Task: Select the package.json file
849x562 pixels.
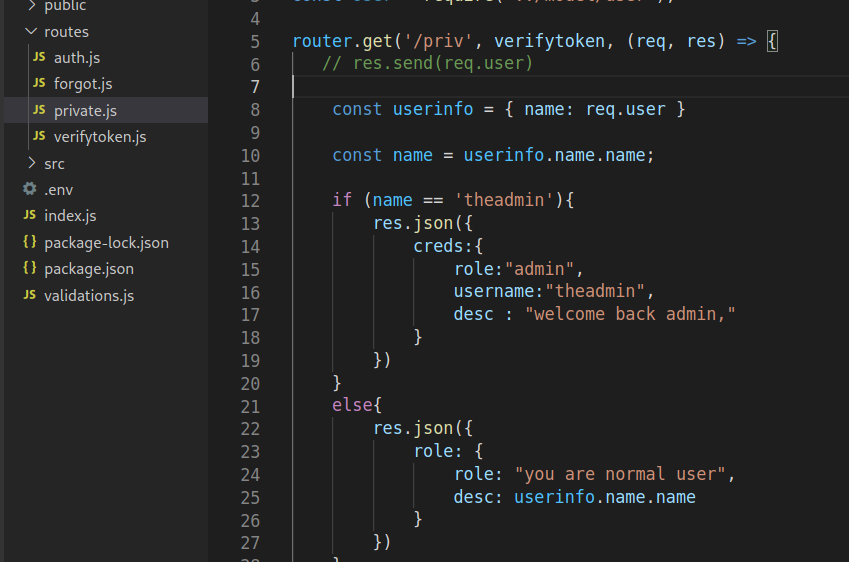Action: (88, 268)
